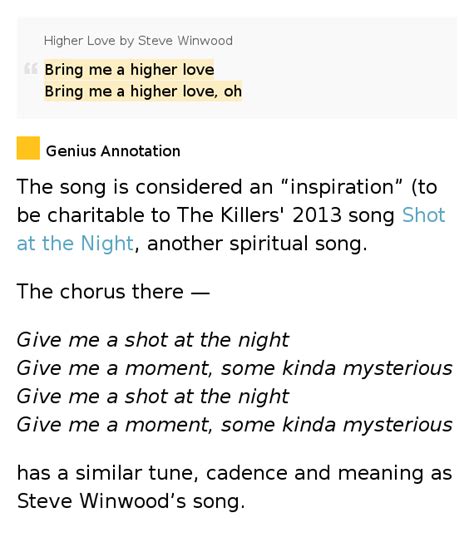Open the "Shot" link after 2013 song
This screenshot has width=474, height=552.
pos(424,215)
